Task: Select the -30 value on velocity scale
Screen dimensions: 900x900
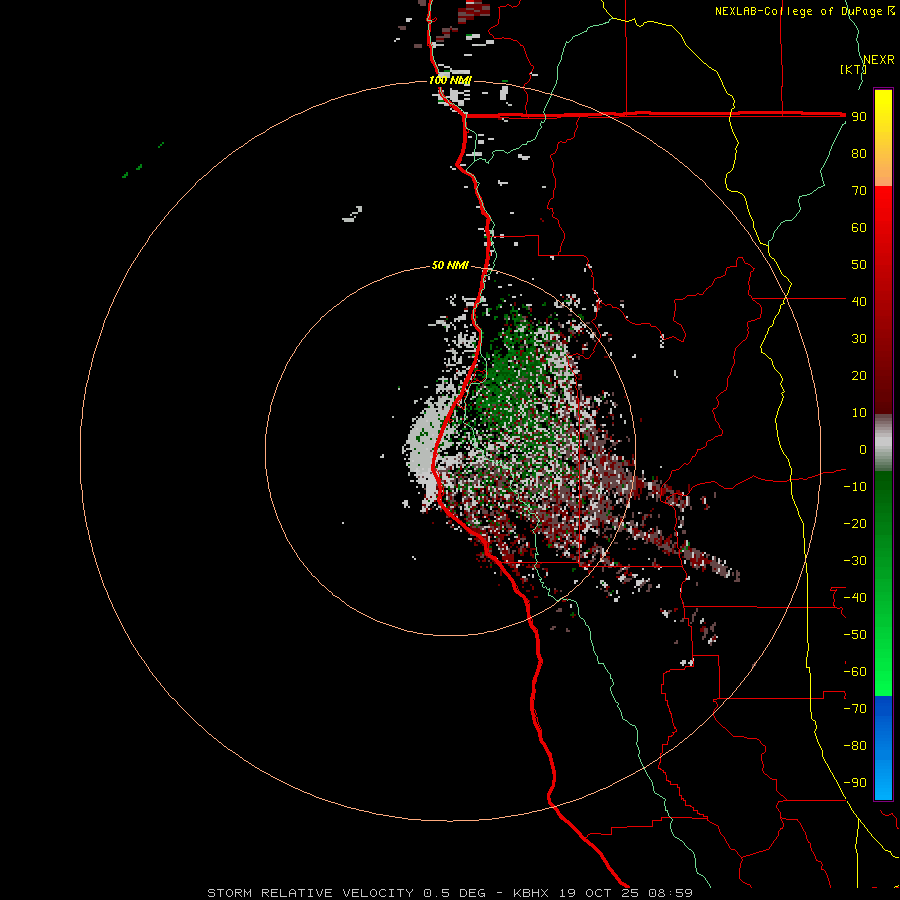Action: (855, 561)
